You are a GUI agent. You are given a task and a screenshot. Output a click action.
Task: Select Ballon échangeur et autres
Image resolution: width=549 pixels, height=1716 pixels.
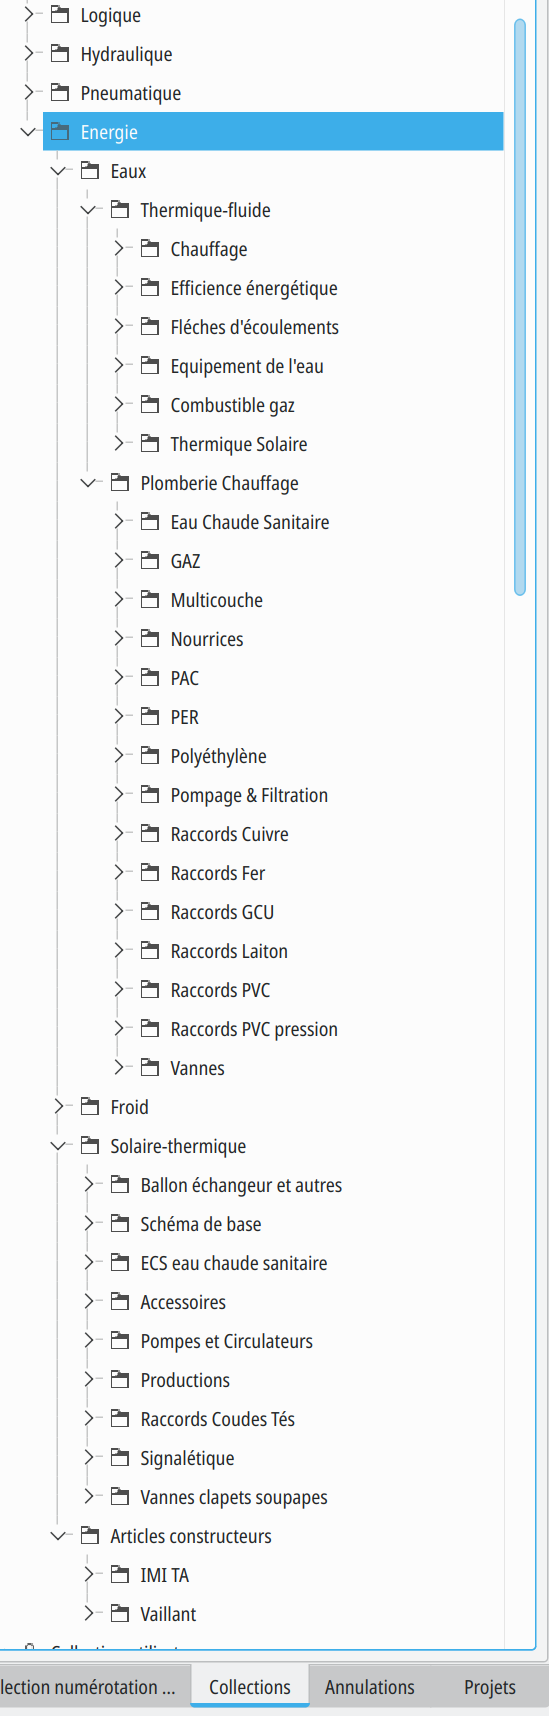click(241, 1185)
